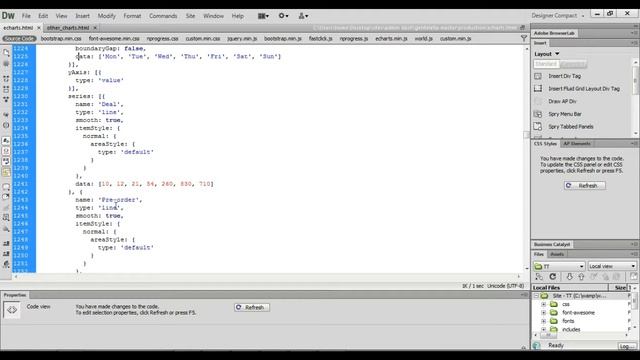Viewport: 640px width, 360px height.
Task: Click the Dw application logo
Action: click(x=8, y=16)
